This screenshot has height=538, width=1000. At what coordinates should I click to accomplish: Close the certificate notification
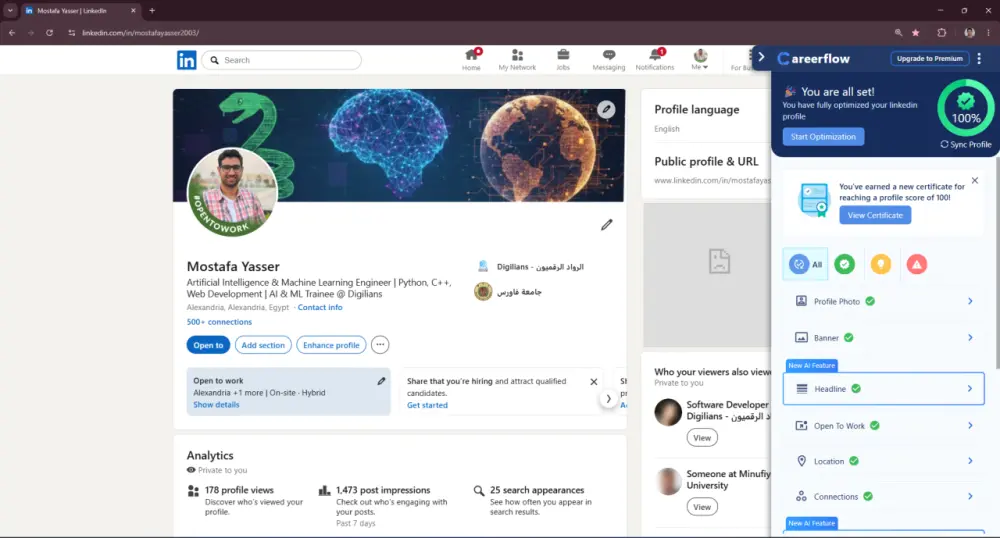975,181
